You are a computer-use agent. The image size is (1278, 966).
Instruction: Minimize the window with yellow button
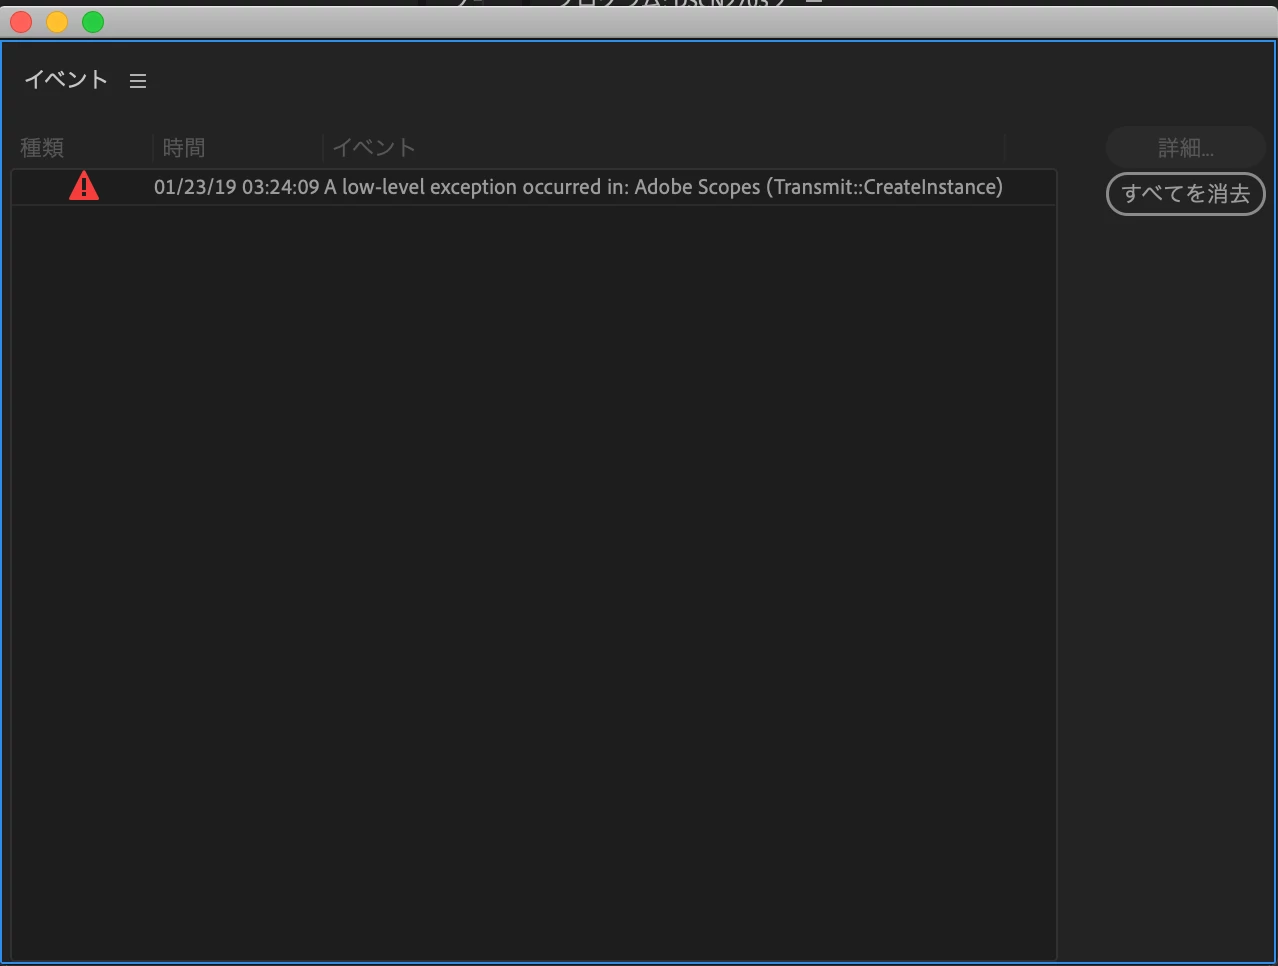[57, 22]
